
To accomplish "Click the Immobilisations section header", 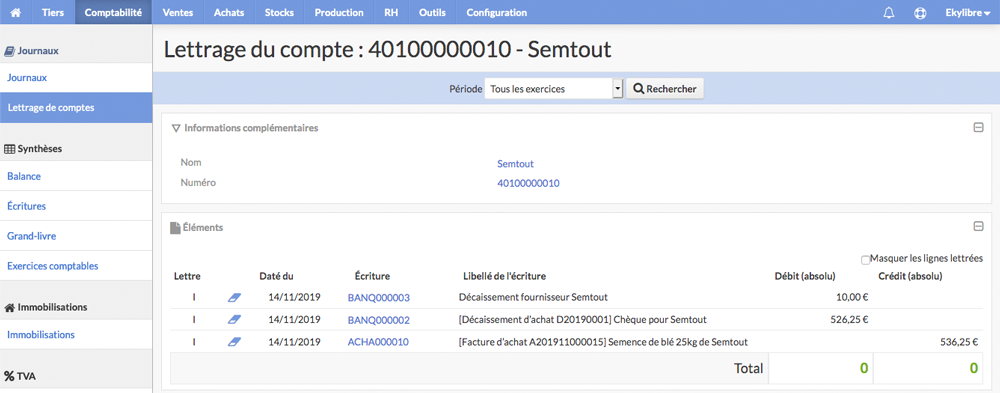I will (x=45, y=307).
